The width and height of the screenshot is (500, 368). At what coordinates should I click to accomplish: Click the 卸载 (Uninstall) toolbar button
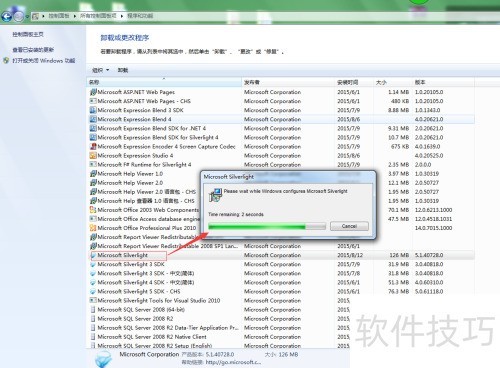tap(123, 70)
